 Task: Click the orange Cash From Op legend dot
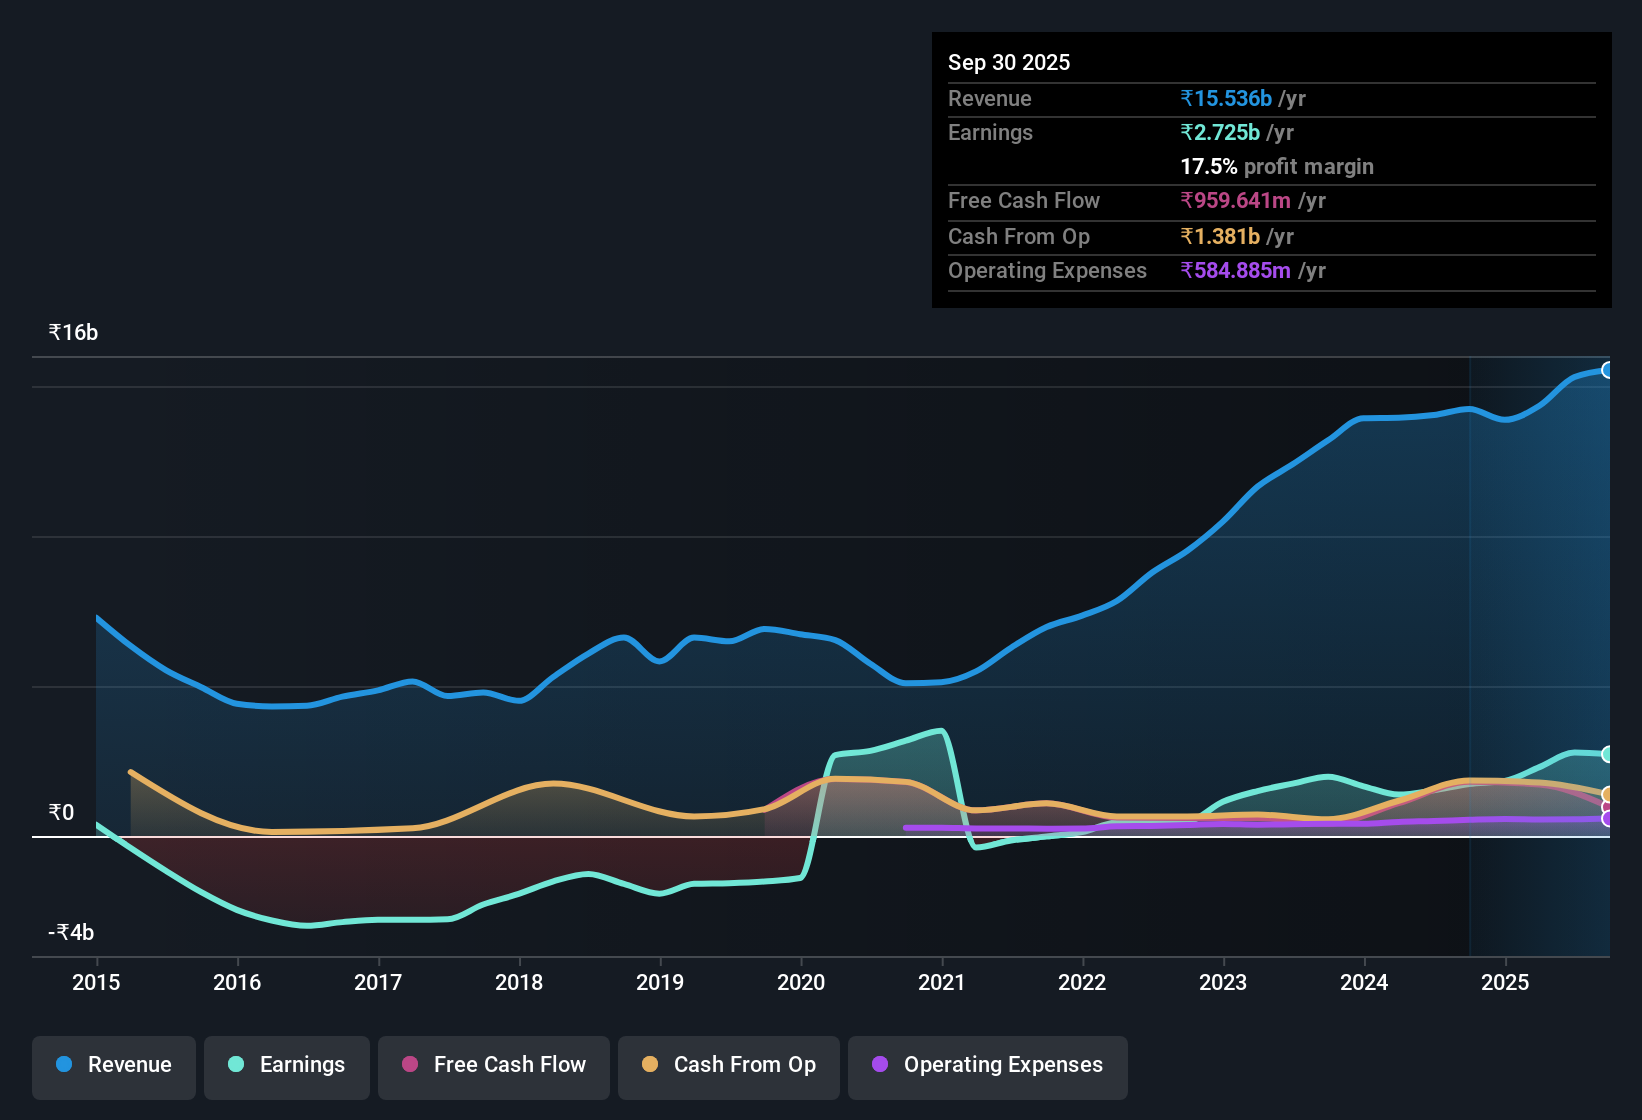click(651, 1065)
